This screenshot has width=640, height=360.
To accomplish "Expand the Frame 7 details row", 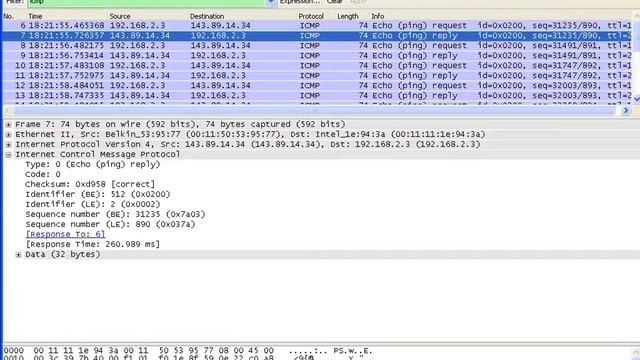I will click(8, 124).
